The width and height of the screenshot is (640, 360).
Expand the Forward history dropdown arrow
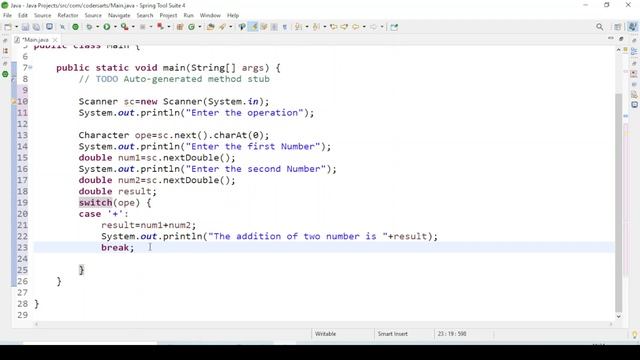(x=382, y=27)
